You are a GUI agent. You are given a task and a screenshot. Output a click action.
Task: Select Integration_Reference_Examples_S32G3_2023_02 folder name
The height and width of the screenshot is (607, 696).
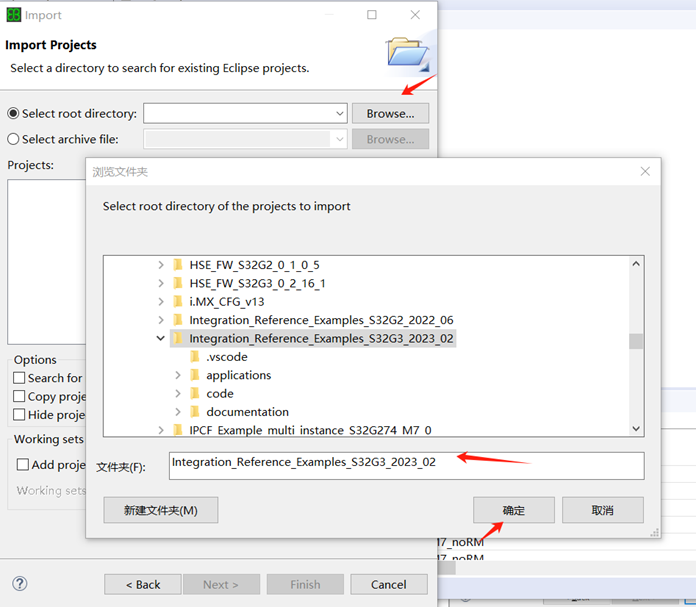pos(321,339)
